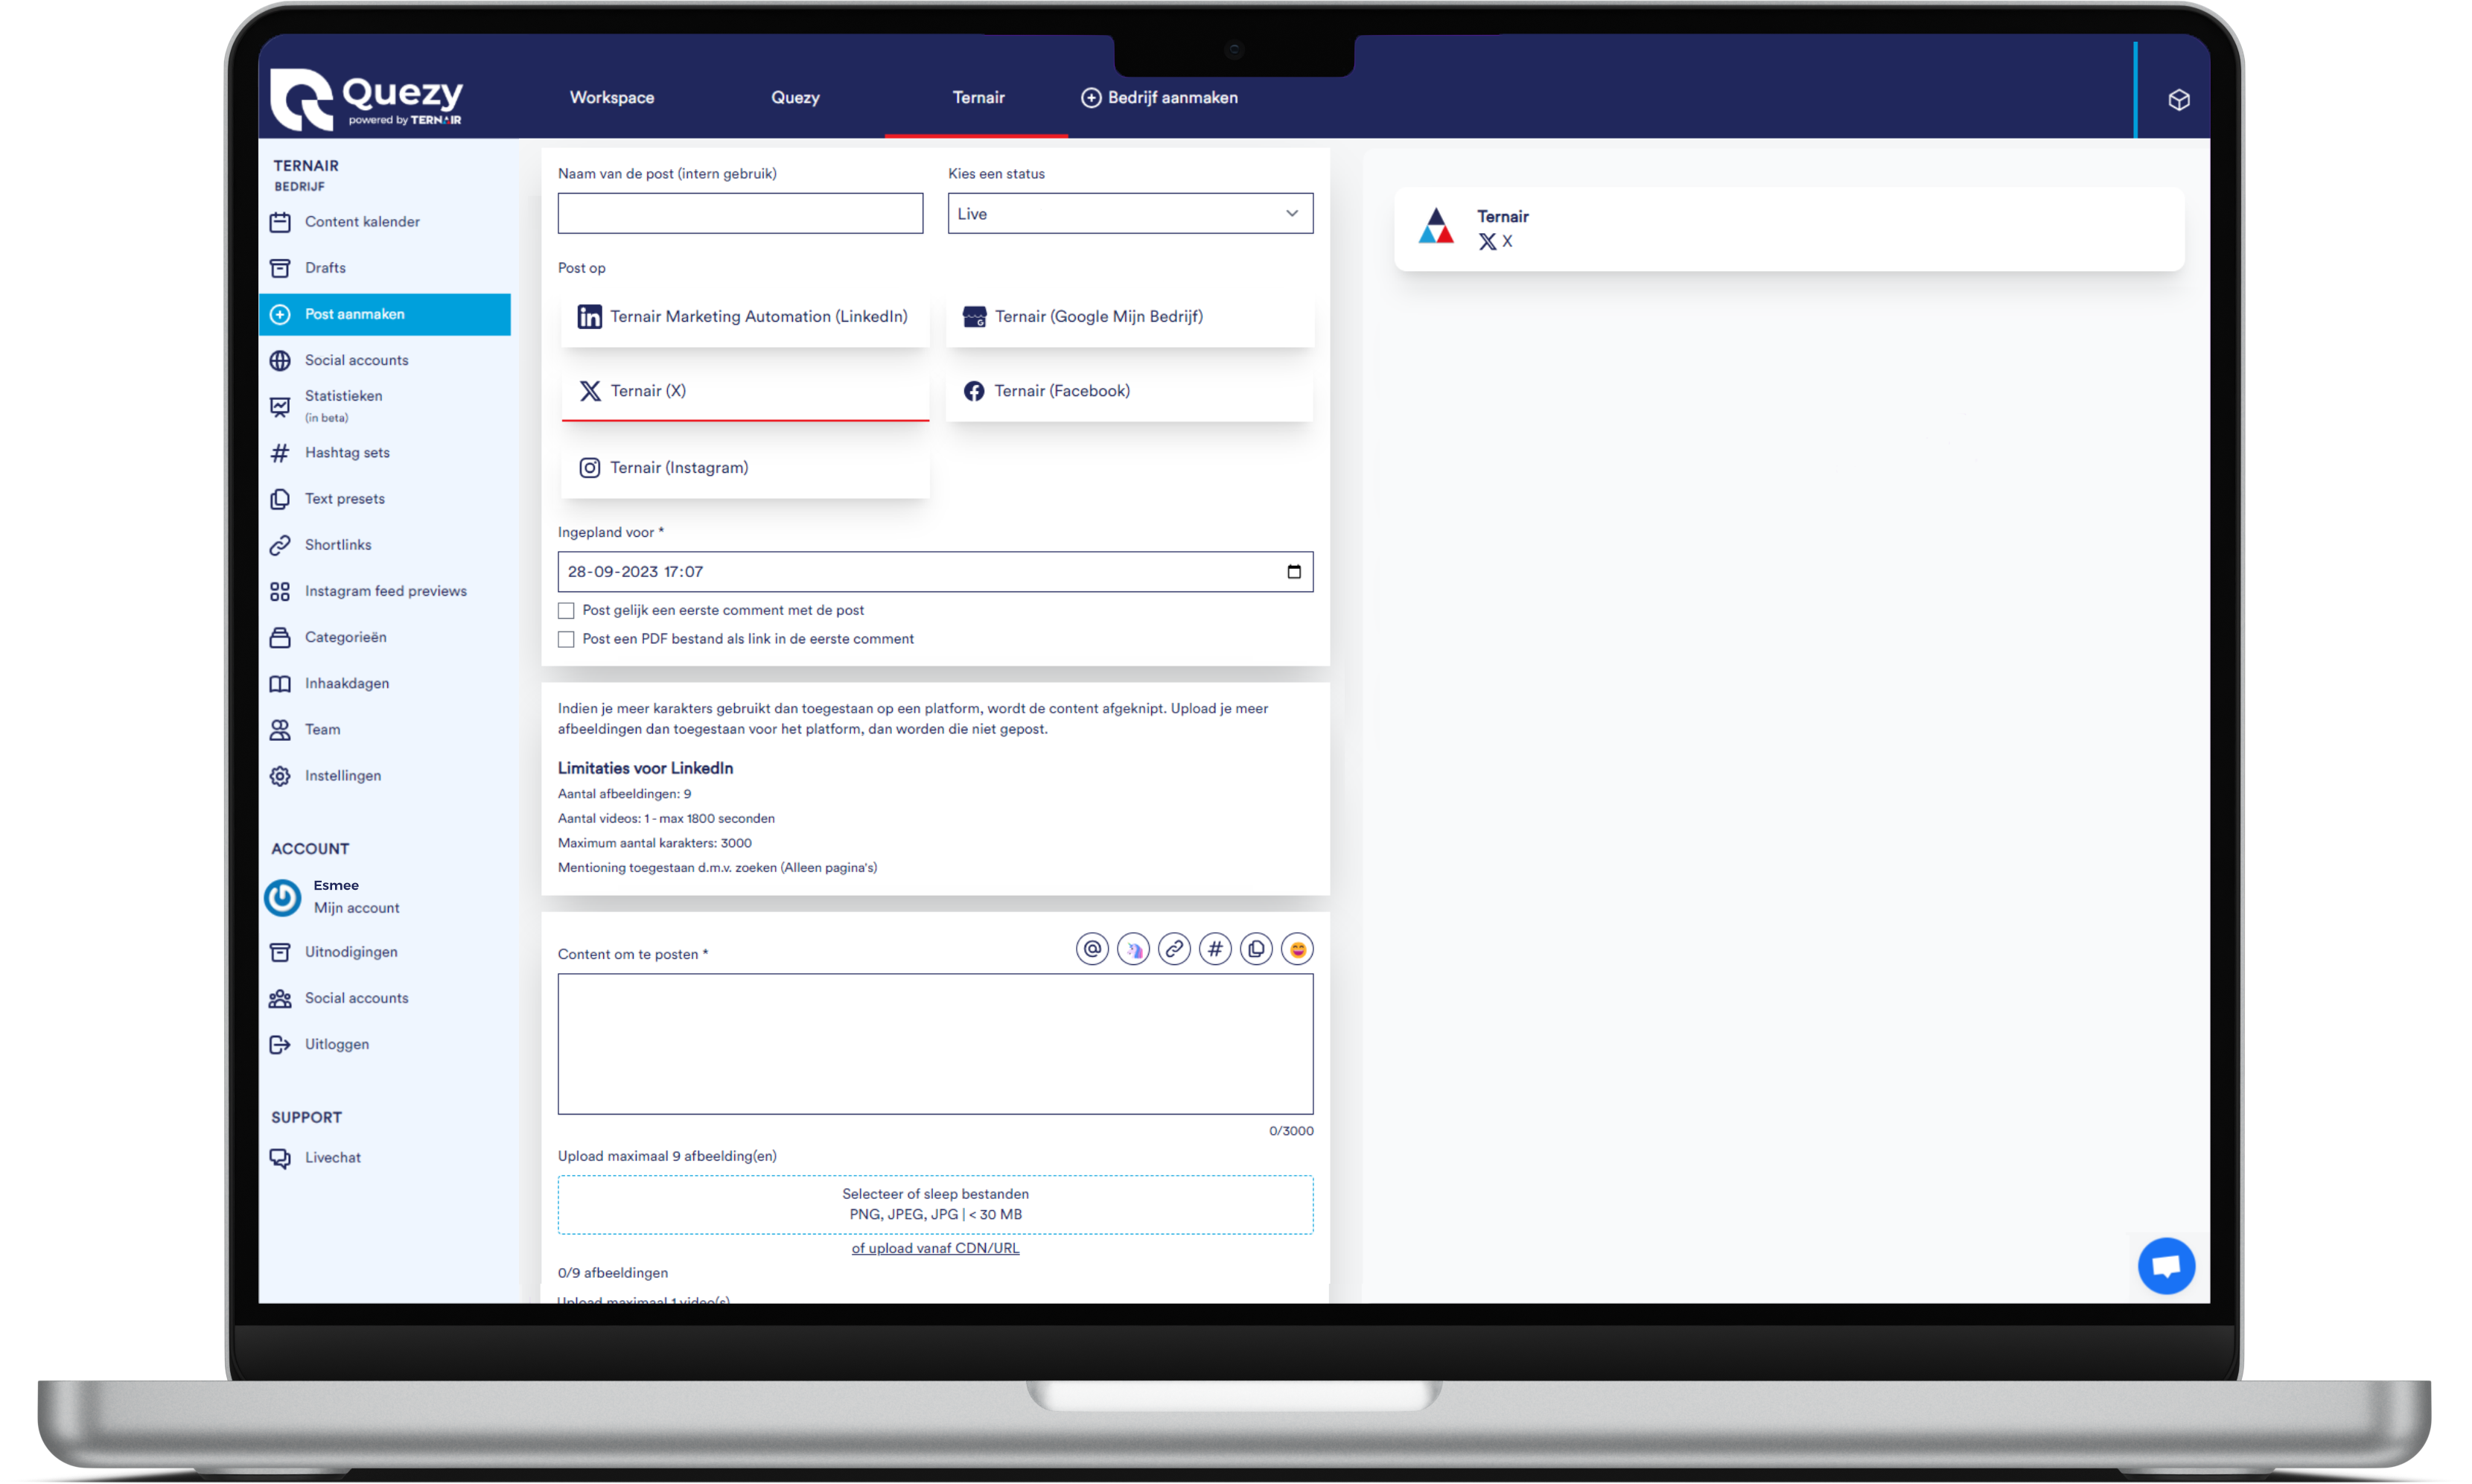The image size is (2472, 1484).
Task: Click the mention (@) icon in toolbar
Action: pos(1093,949)
